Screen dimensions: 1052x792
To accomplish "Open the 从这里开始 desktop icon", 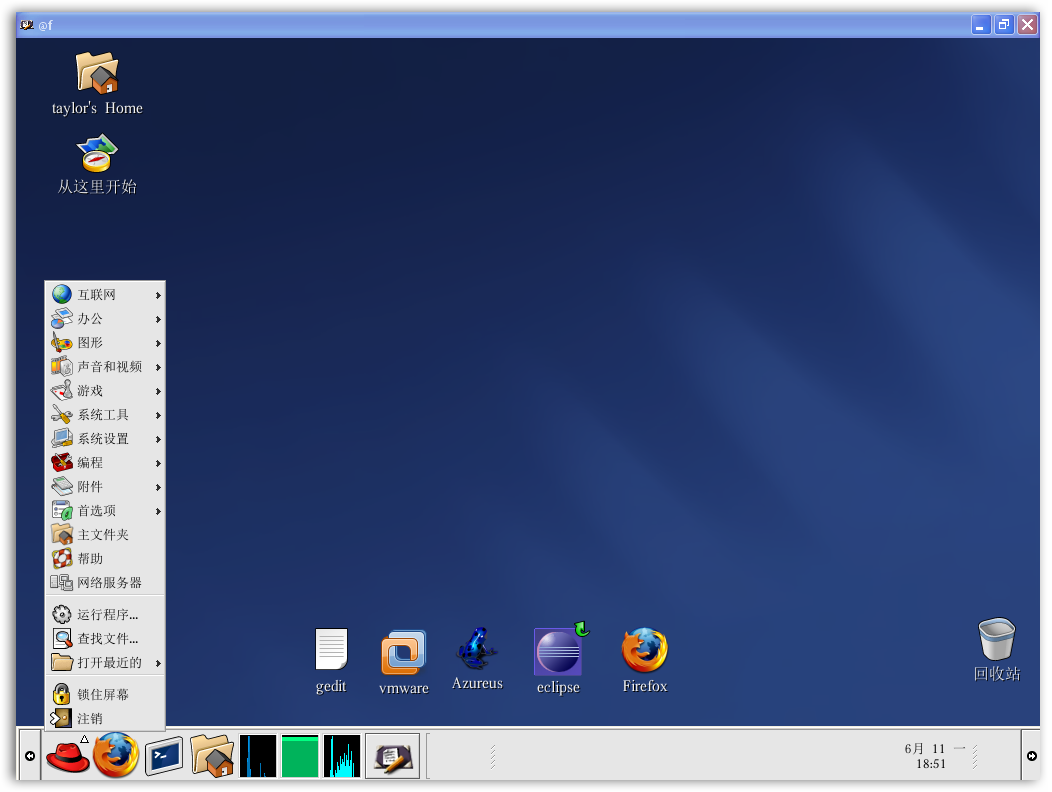I will click(x=96, y=155).
